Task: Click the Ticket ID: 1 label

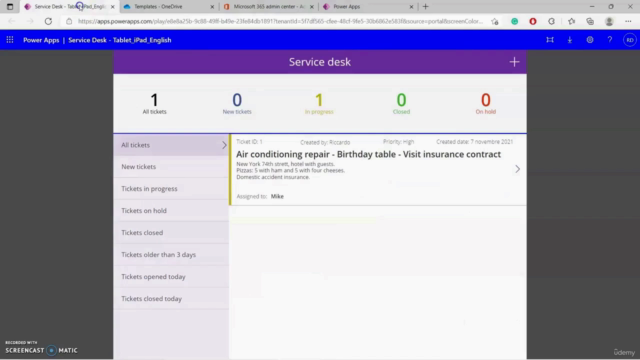Action: pyautogui.click(x=249, y=142)
